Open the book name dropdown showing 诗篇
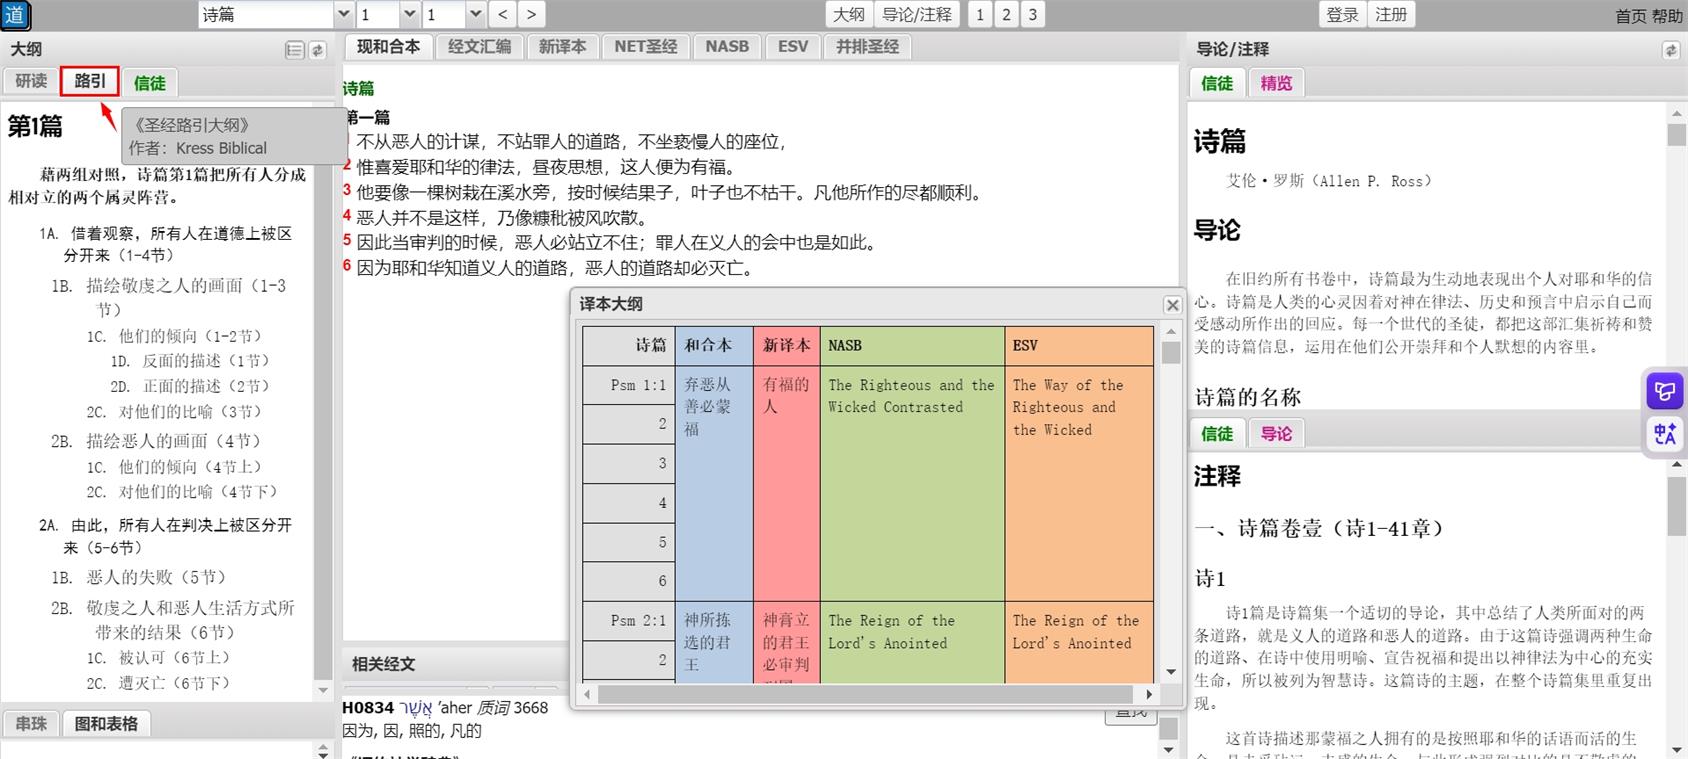Image resolution: width=1688 pixels, height=759 pixels. coord(344,15)
